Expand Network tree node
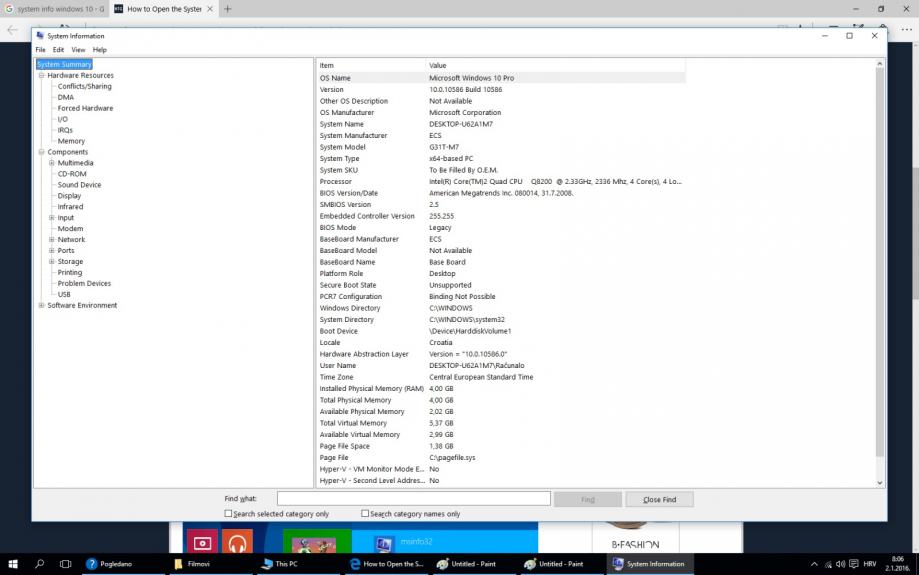 [x=52, y=240]
